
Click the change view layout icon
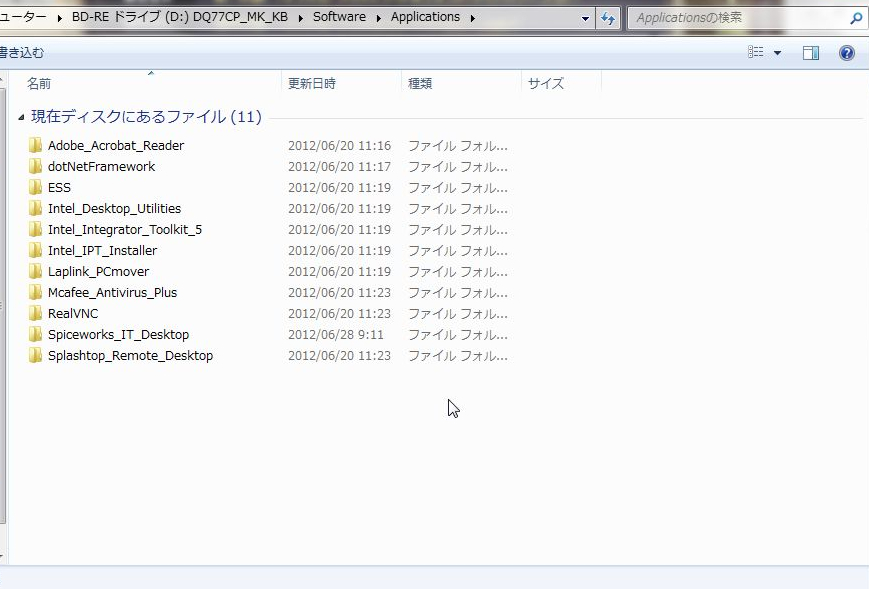point(755,52)
